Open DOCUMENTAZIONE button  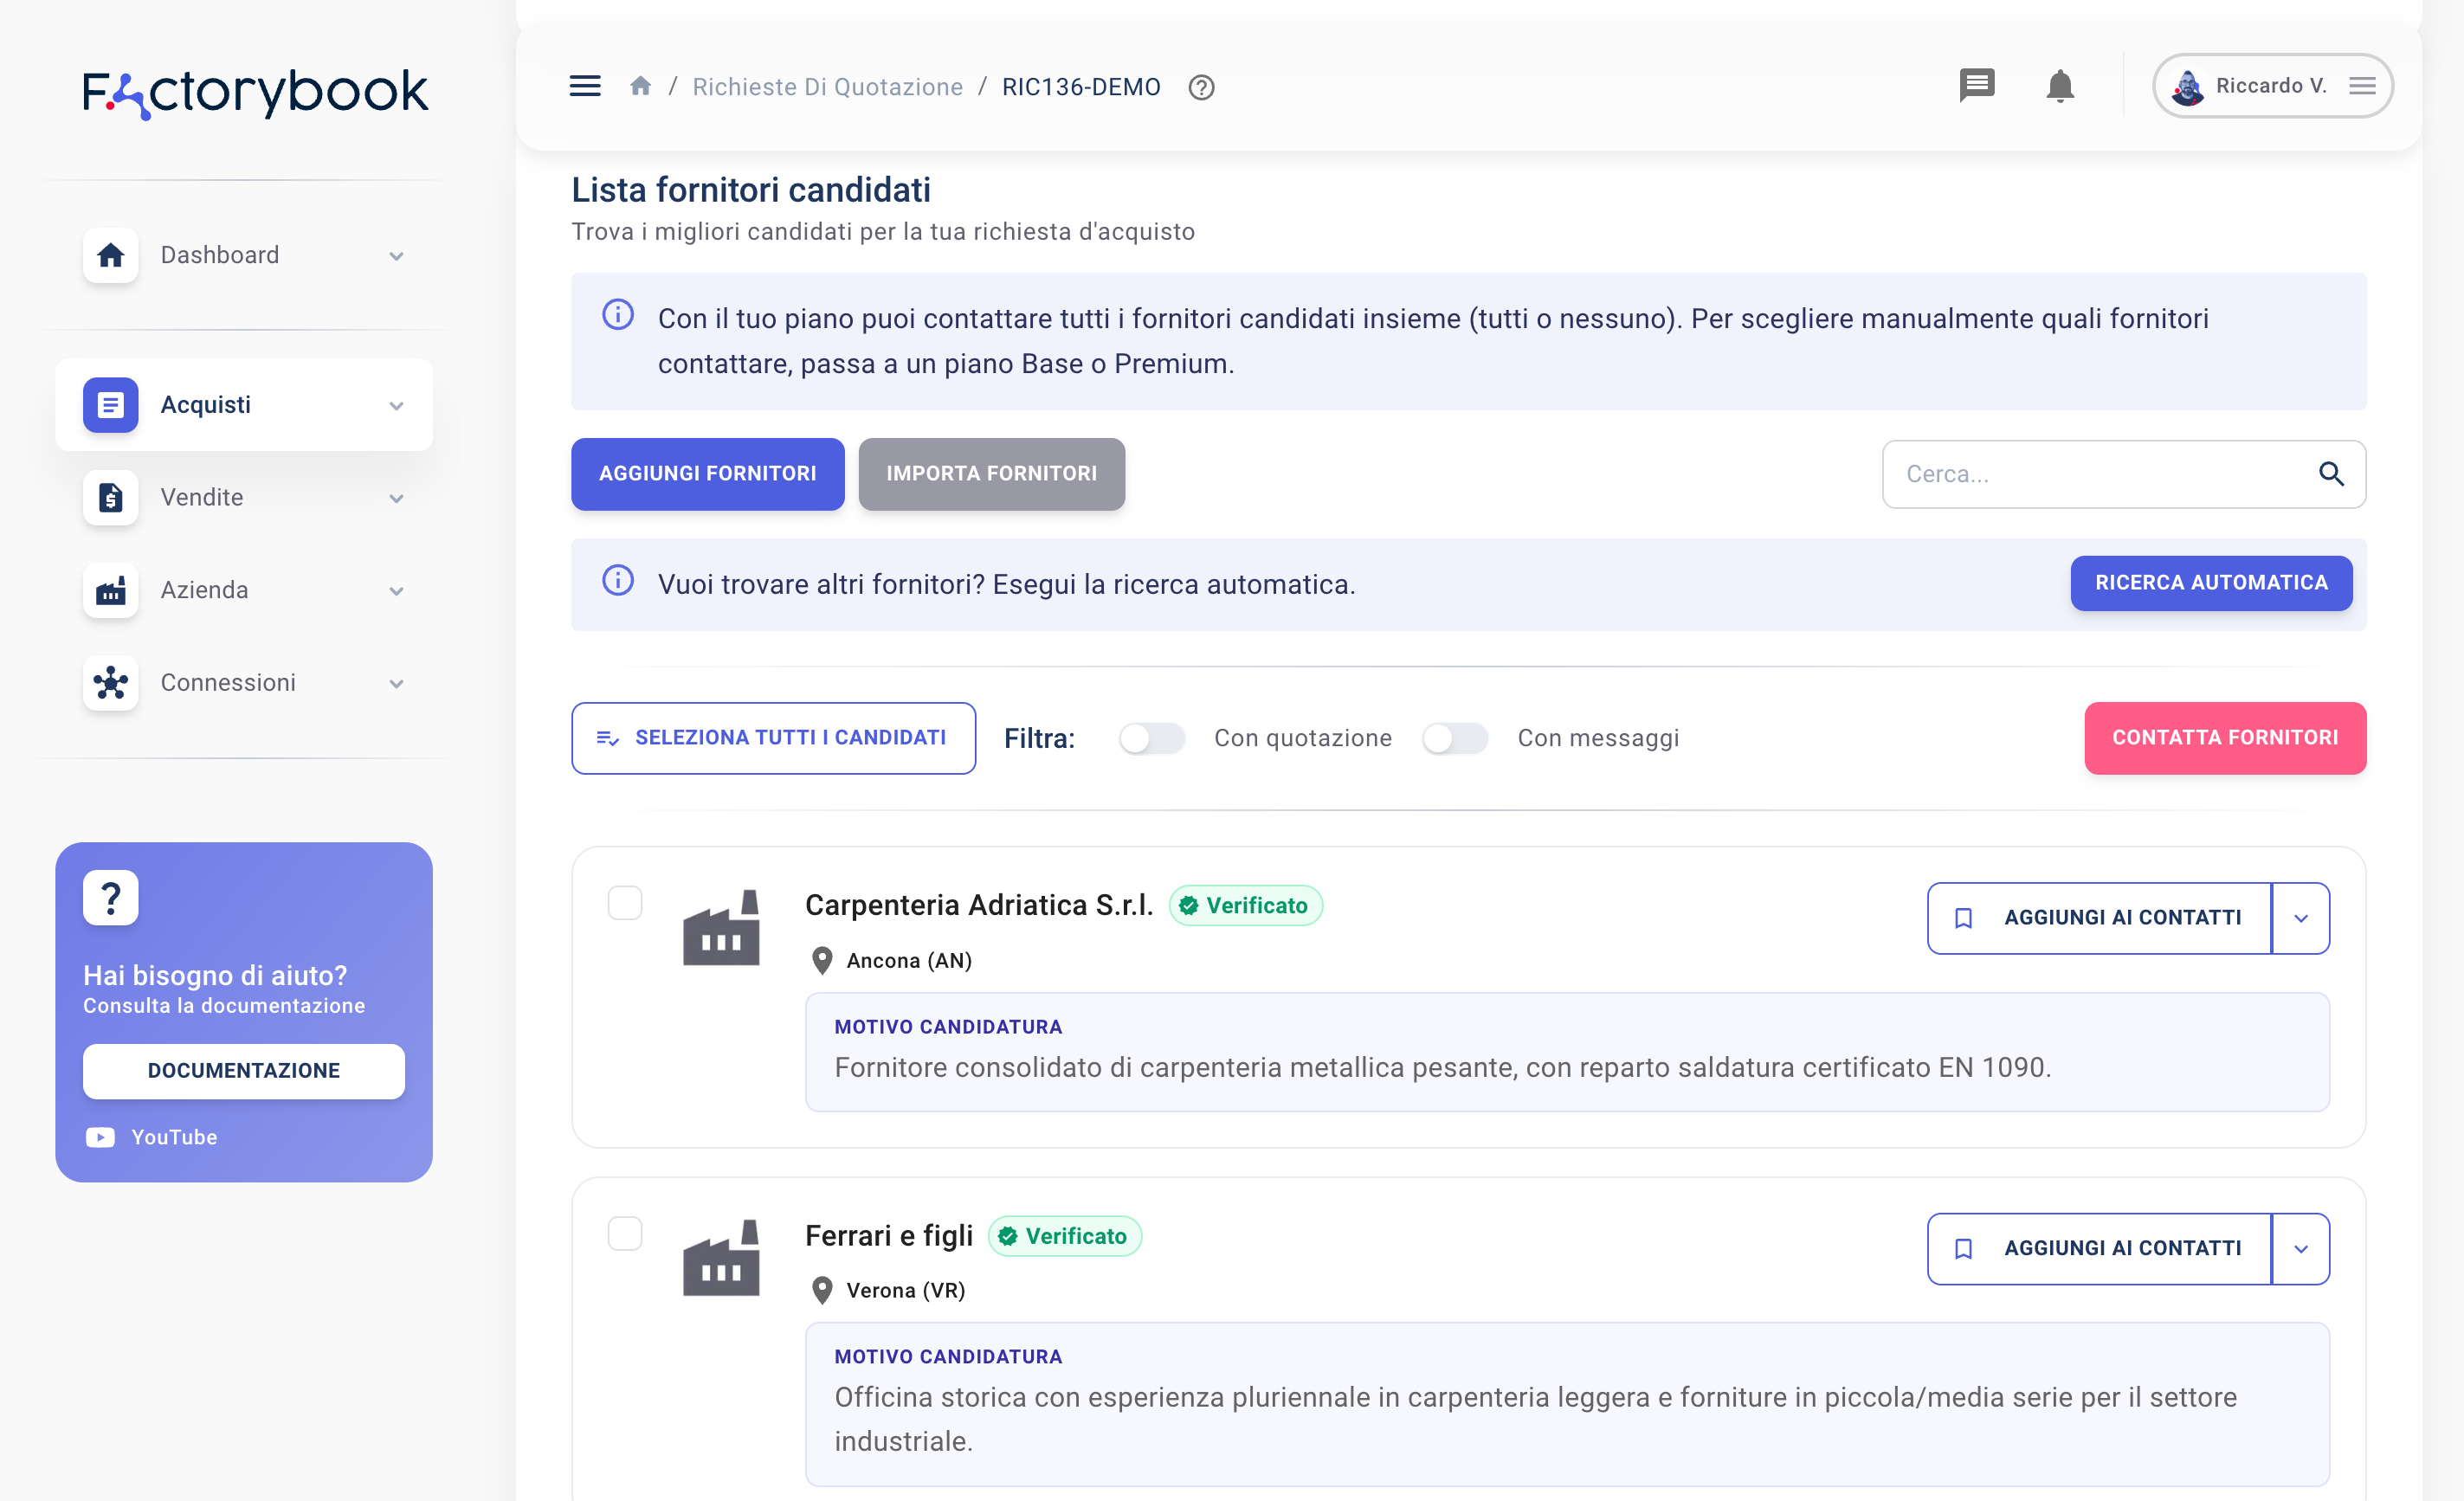click(244, 1071)
